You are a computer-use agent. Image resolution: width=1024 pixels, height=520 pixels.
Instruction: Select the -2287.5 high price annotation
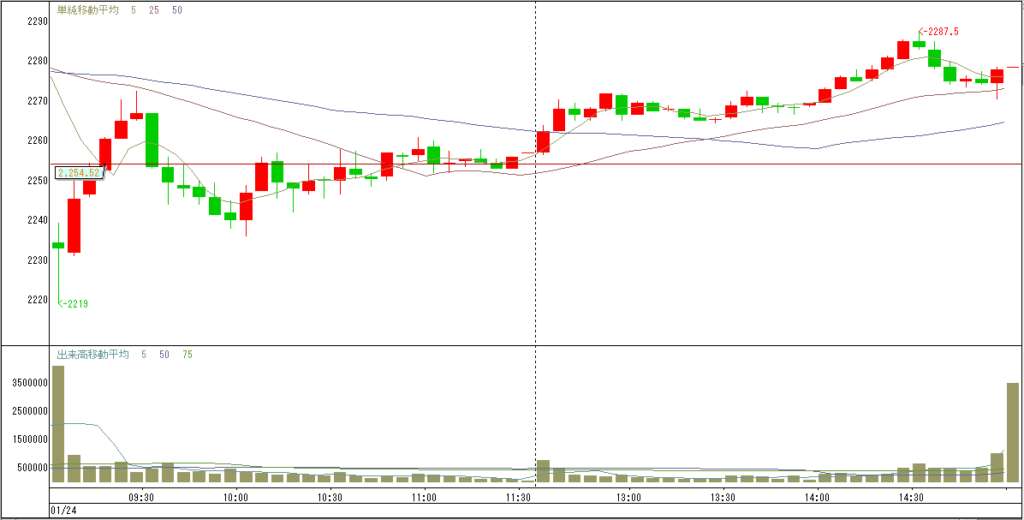938,31
